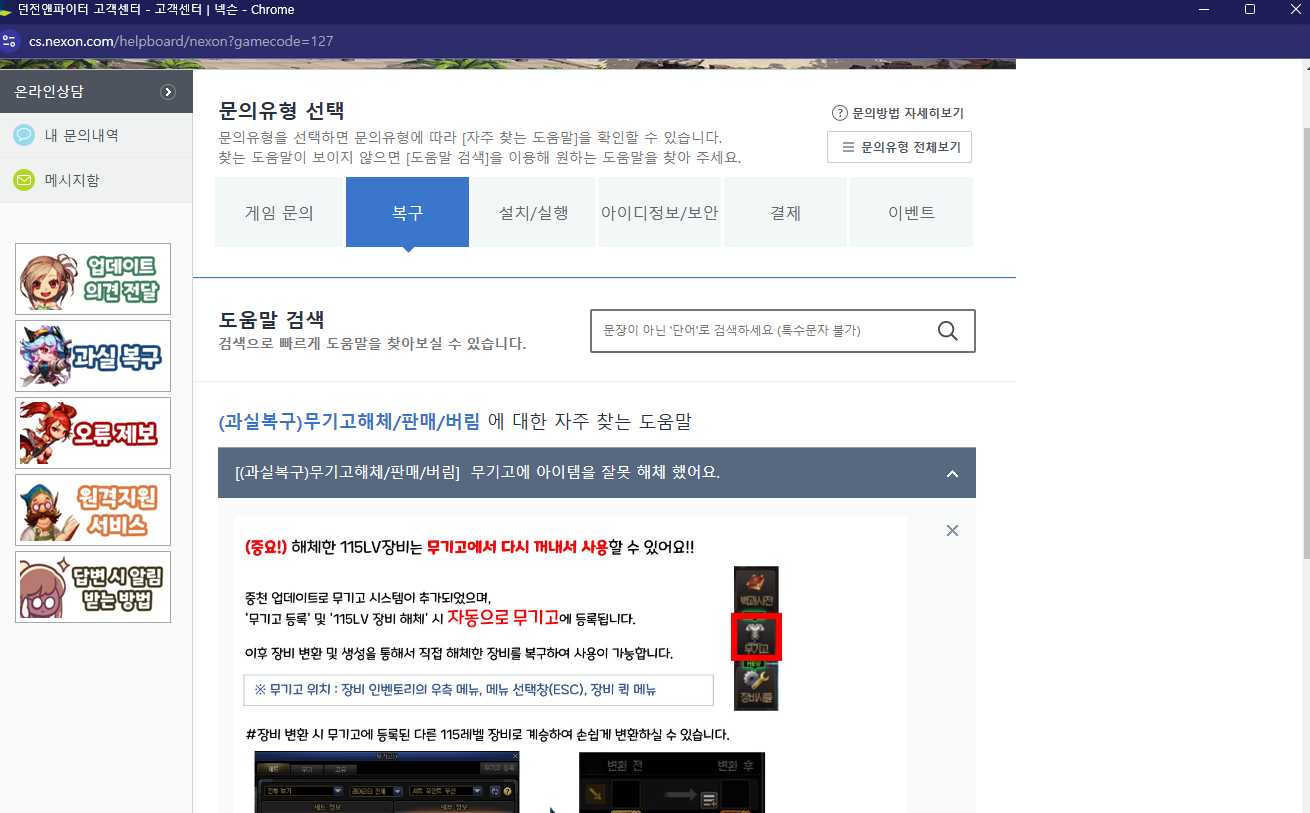Click the 도움말 검색 input field
This screenshot has height=813, width=1310.
click(x=760, y=331)
